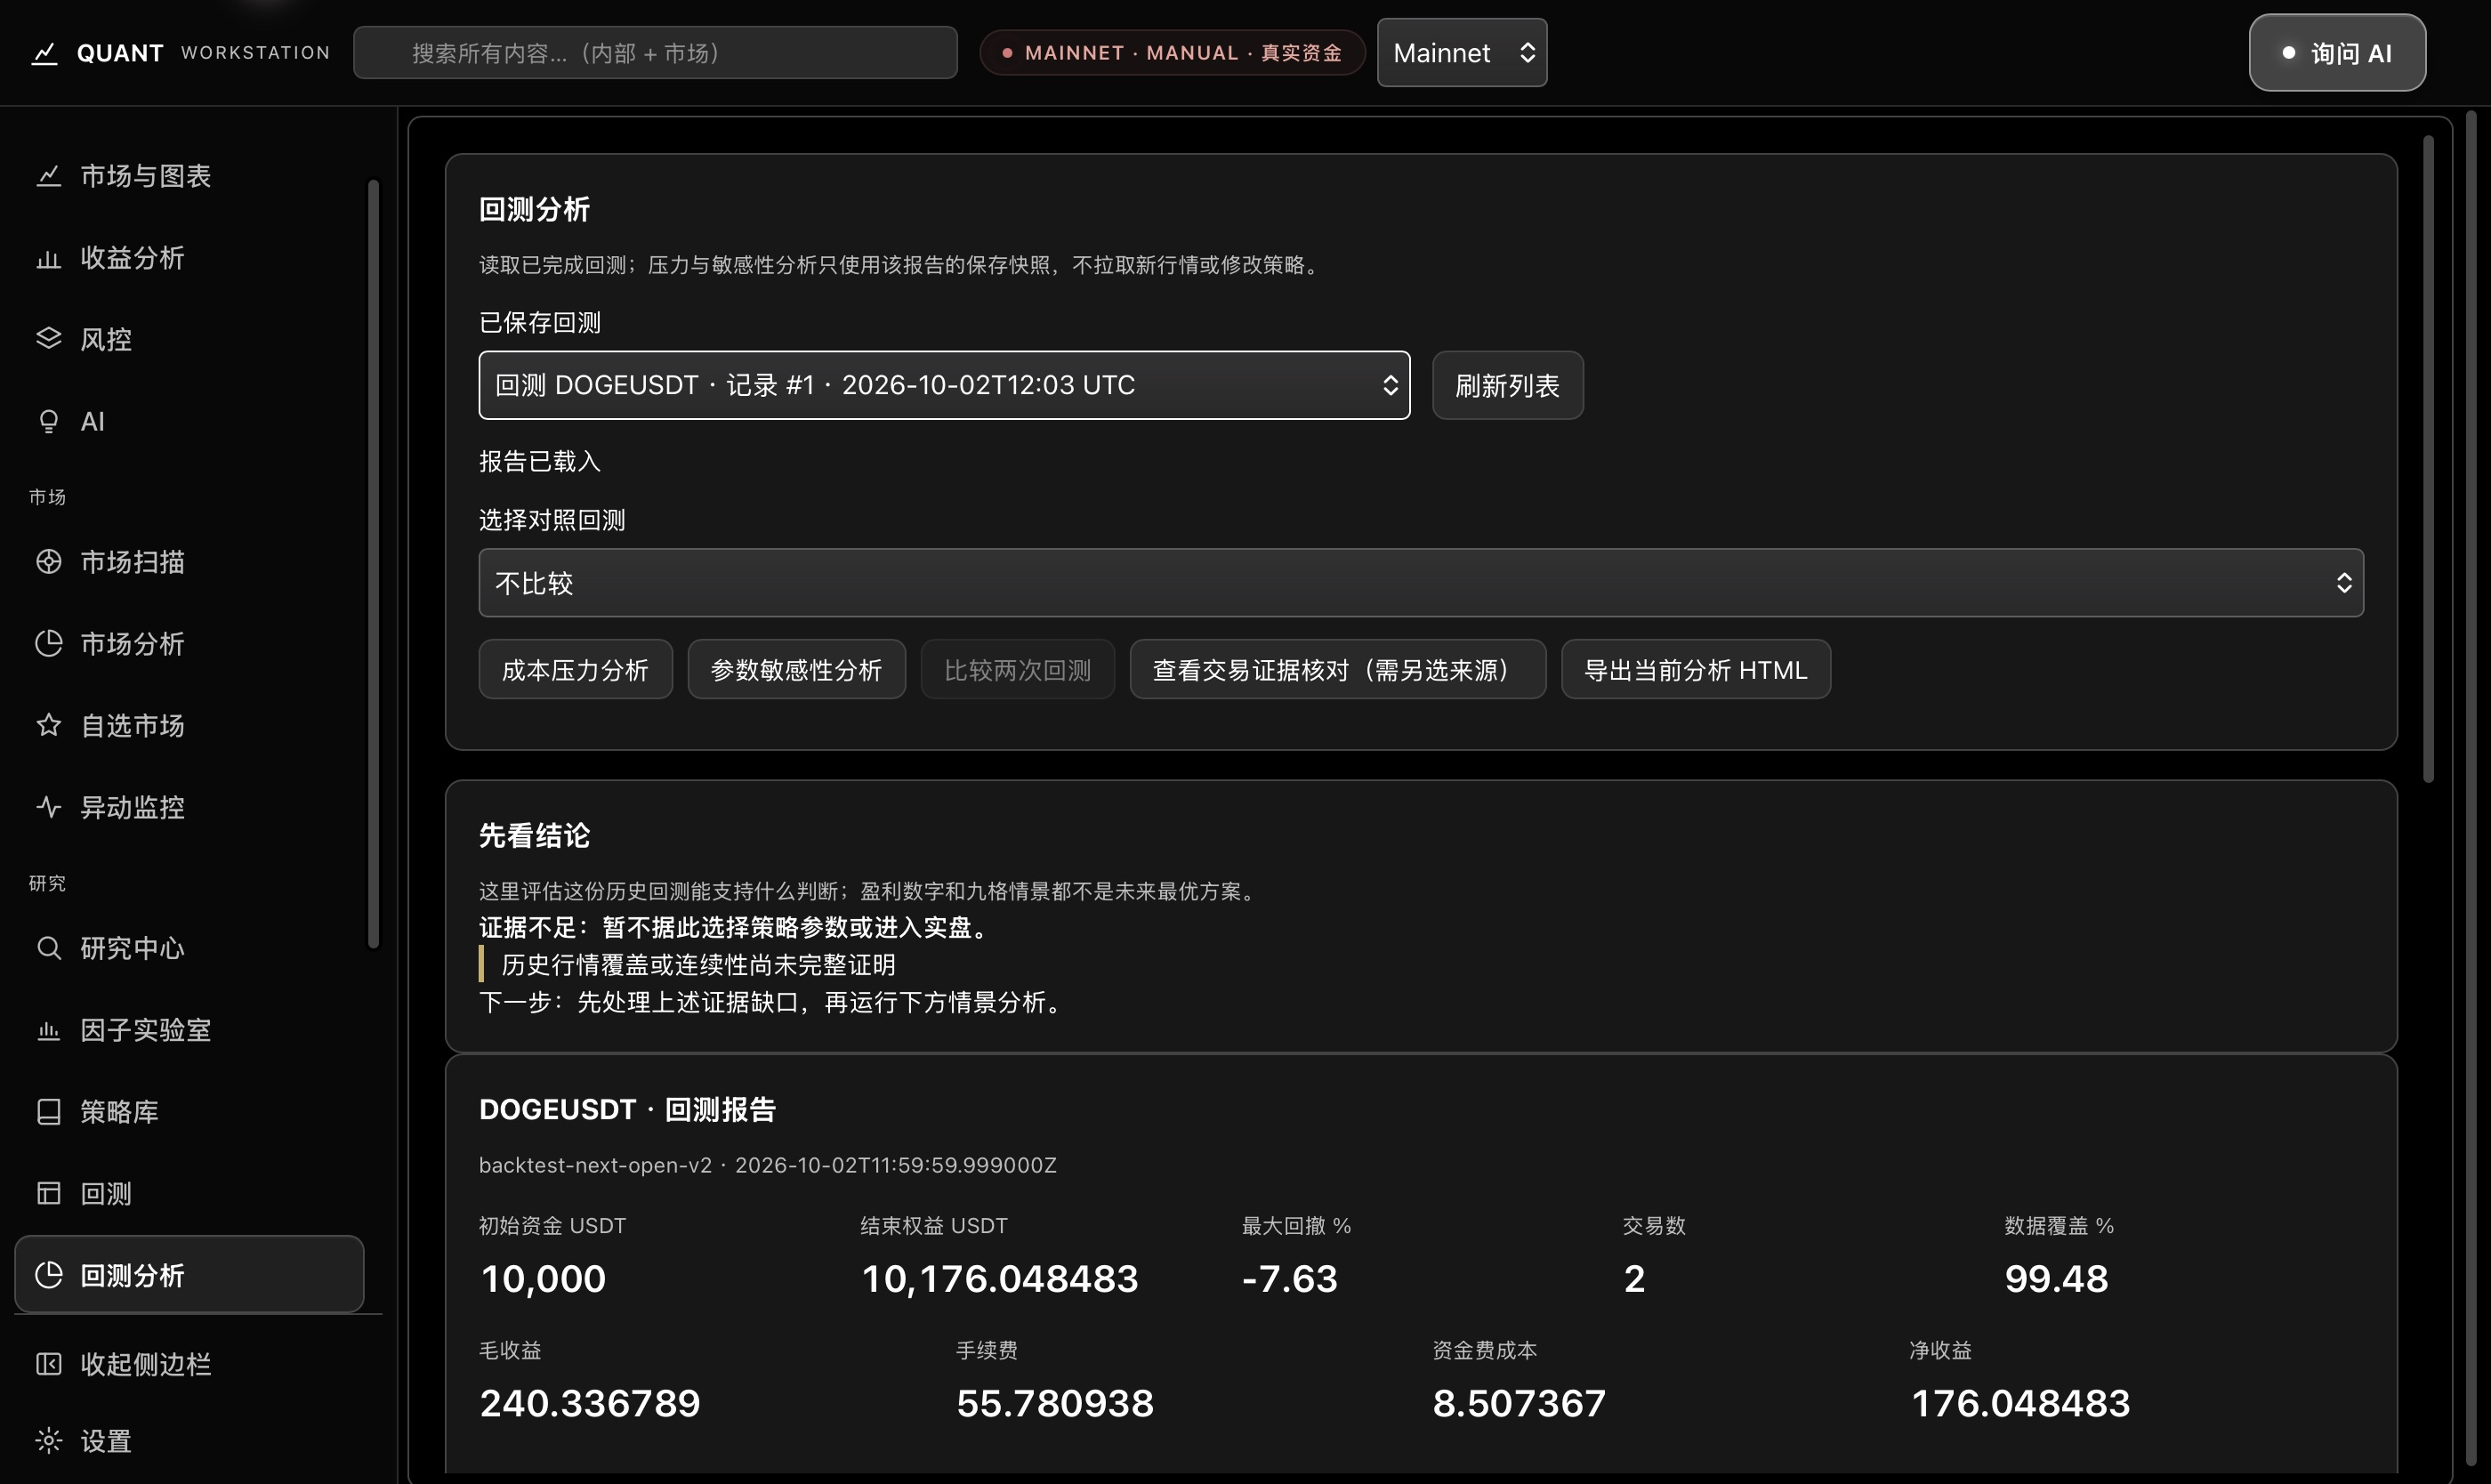Open 市场与图表 chart icon in sidebar

coord(48,176)
